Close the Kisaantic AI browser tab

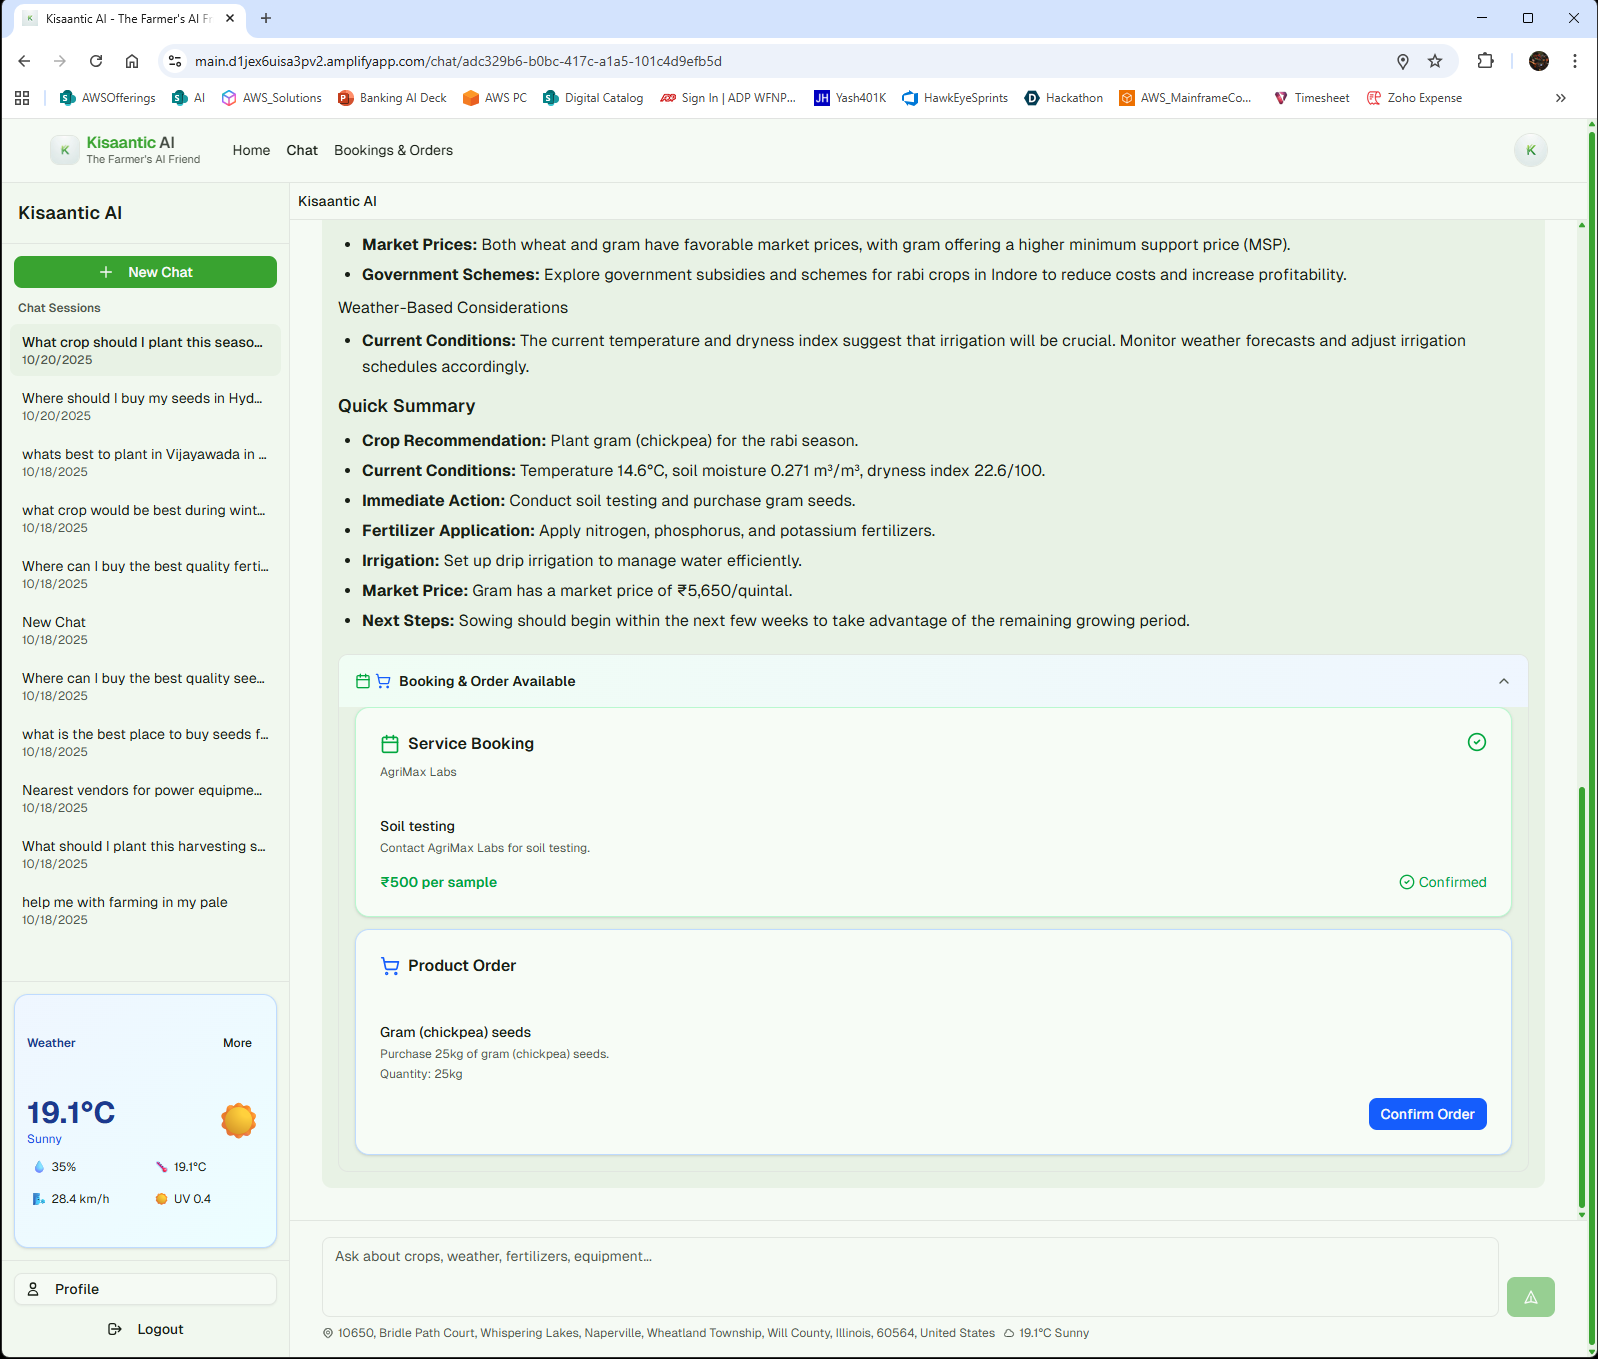click(230, 18)
